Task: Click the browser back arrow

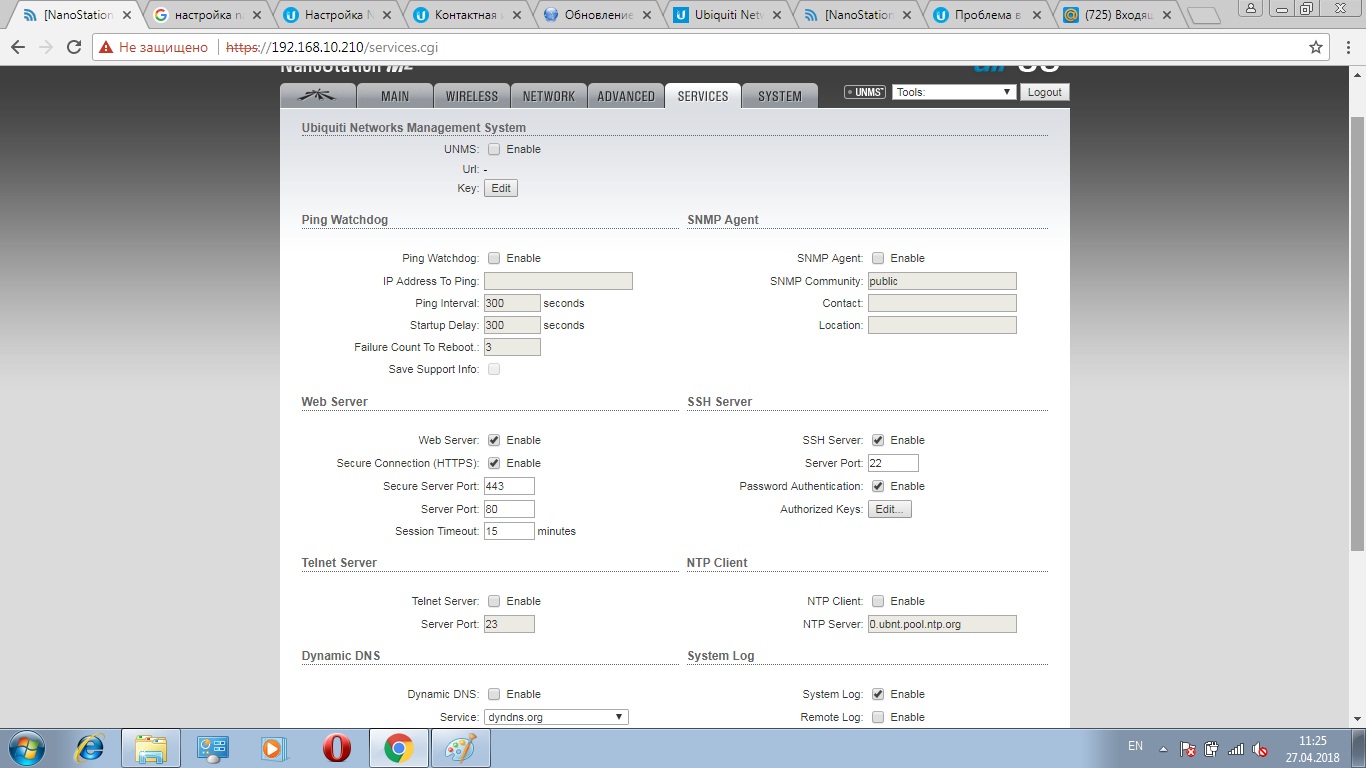Action: point(18,47)
